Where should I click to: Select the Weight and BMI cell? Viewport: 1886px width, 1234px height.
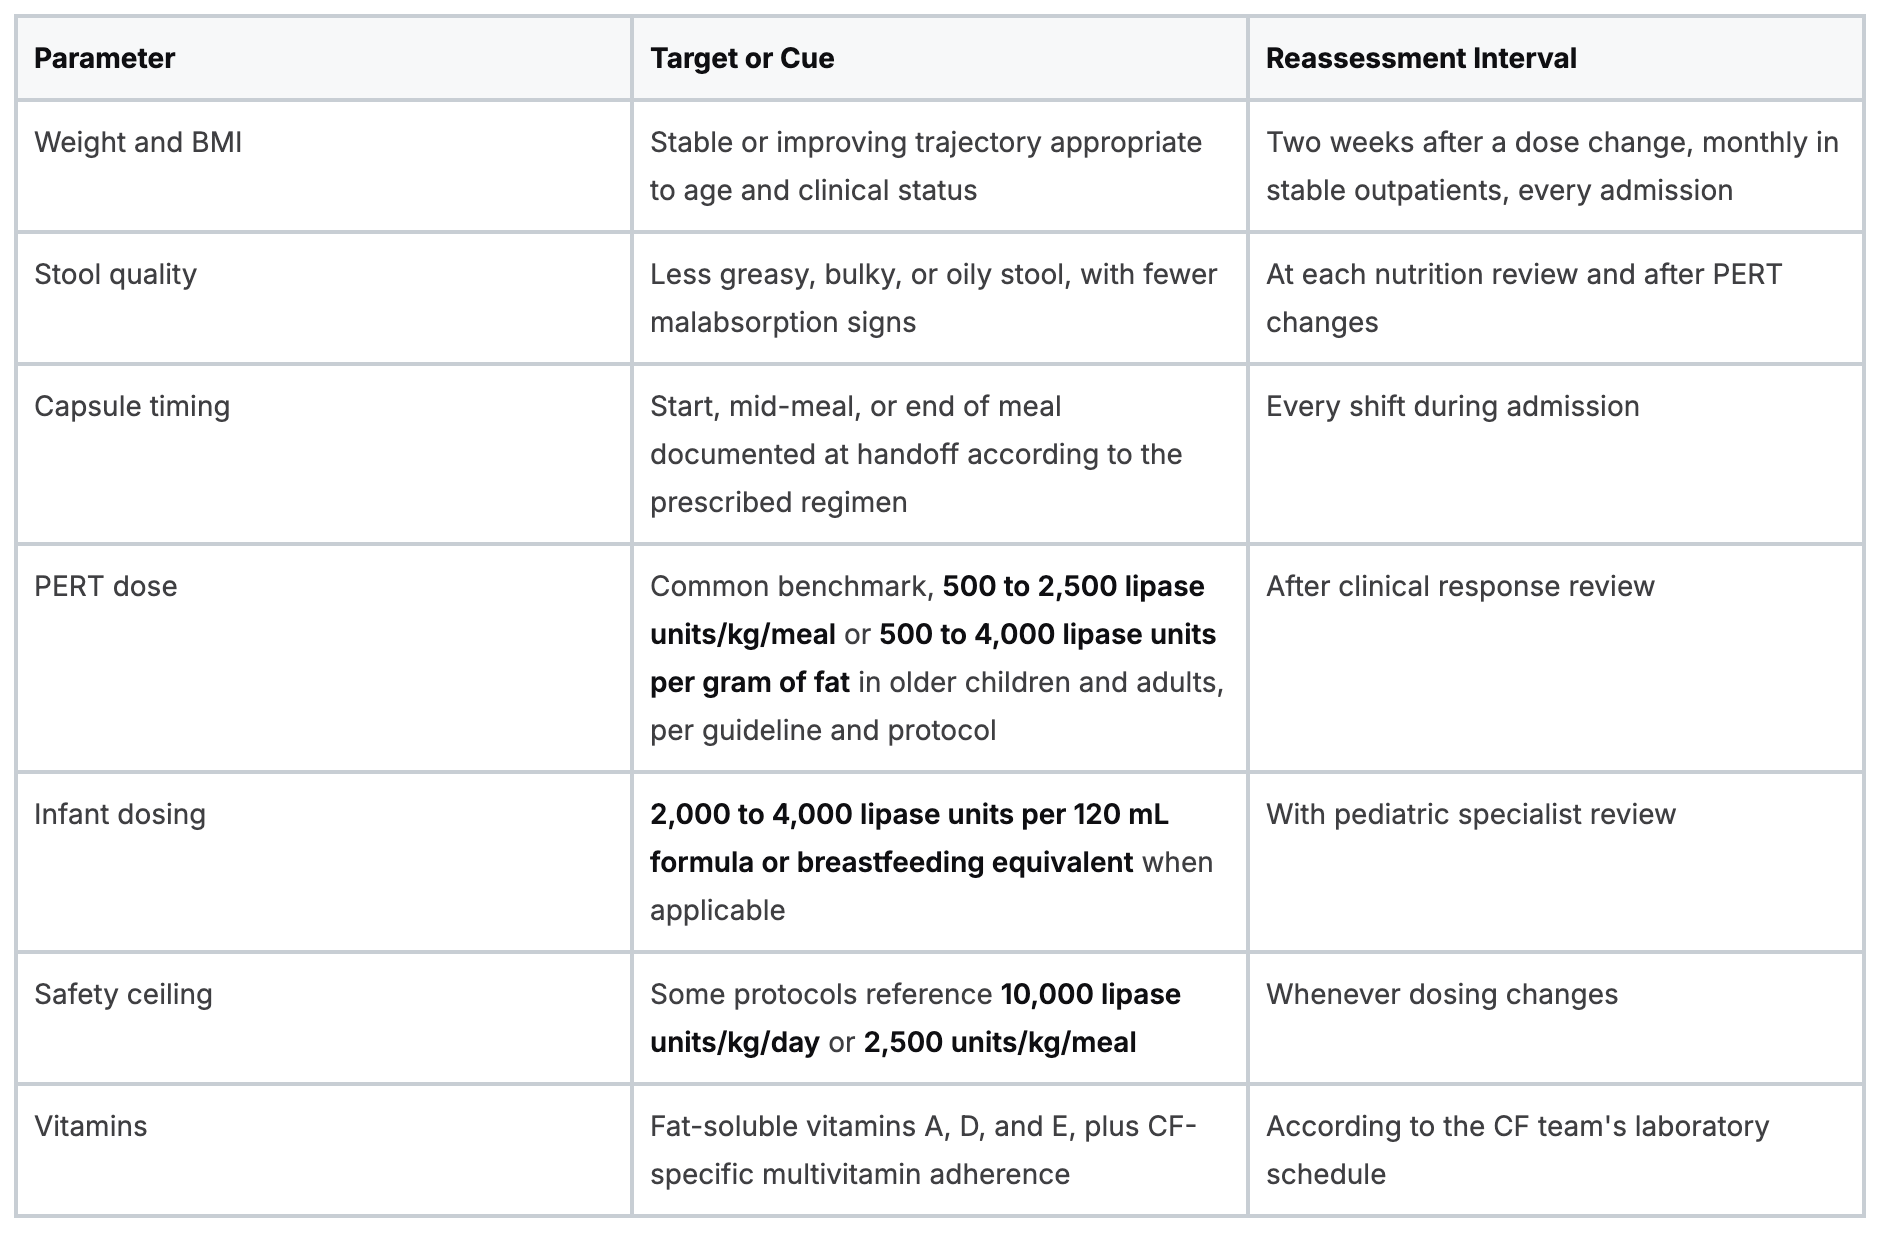[x=323, y=166]
